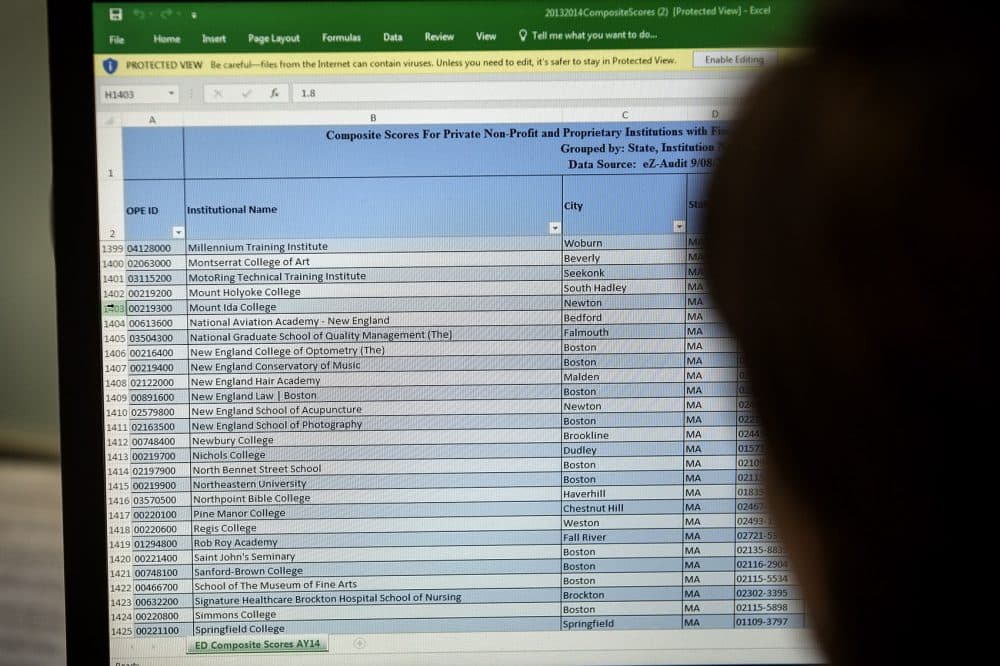The height and width of the screenshot is (666, 1000).
Task: Select the ED Composite Scores AY14 sheet tab
Action: (x=258, y=644)
